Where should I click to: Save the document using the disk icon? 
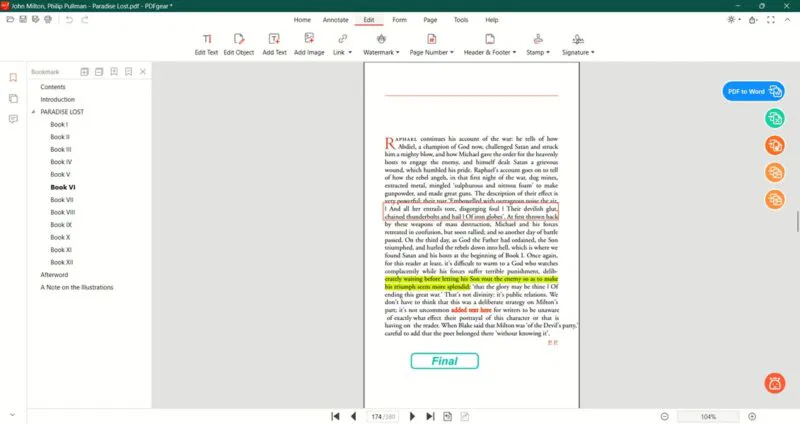tap(23, 19)
